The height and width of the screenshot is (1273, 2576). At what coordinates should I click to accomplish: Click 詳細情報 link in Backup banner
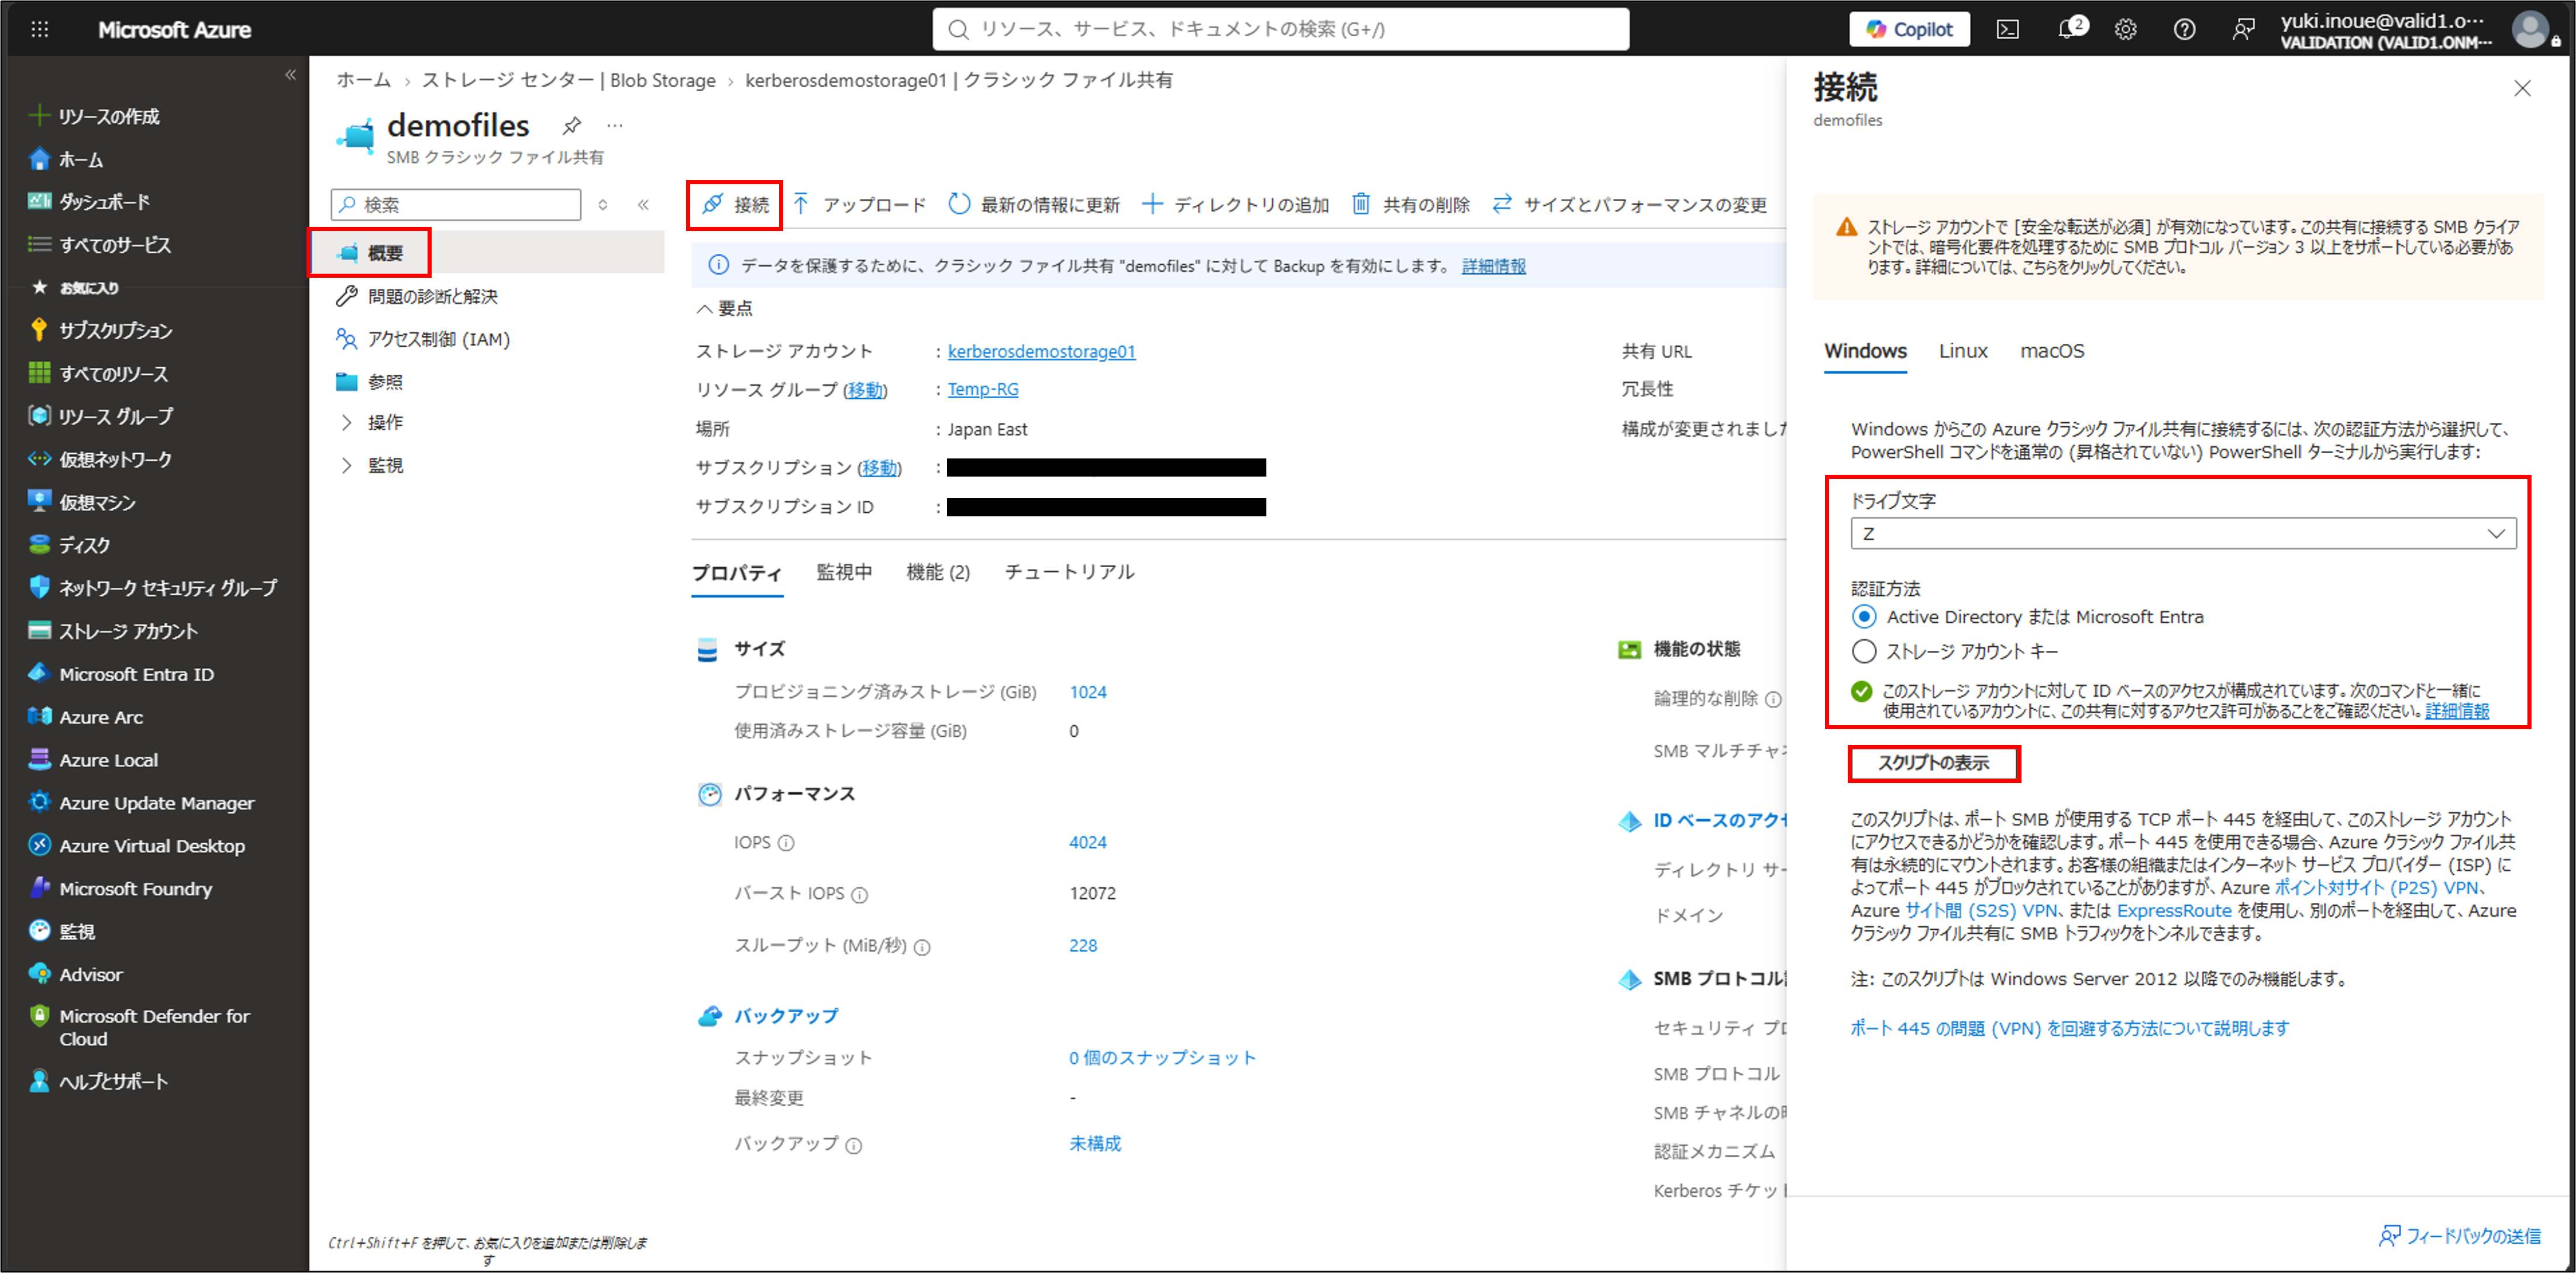coord(1494,266)
